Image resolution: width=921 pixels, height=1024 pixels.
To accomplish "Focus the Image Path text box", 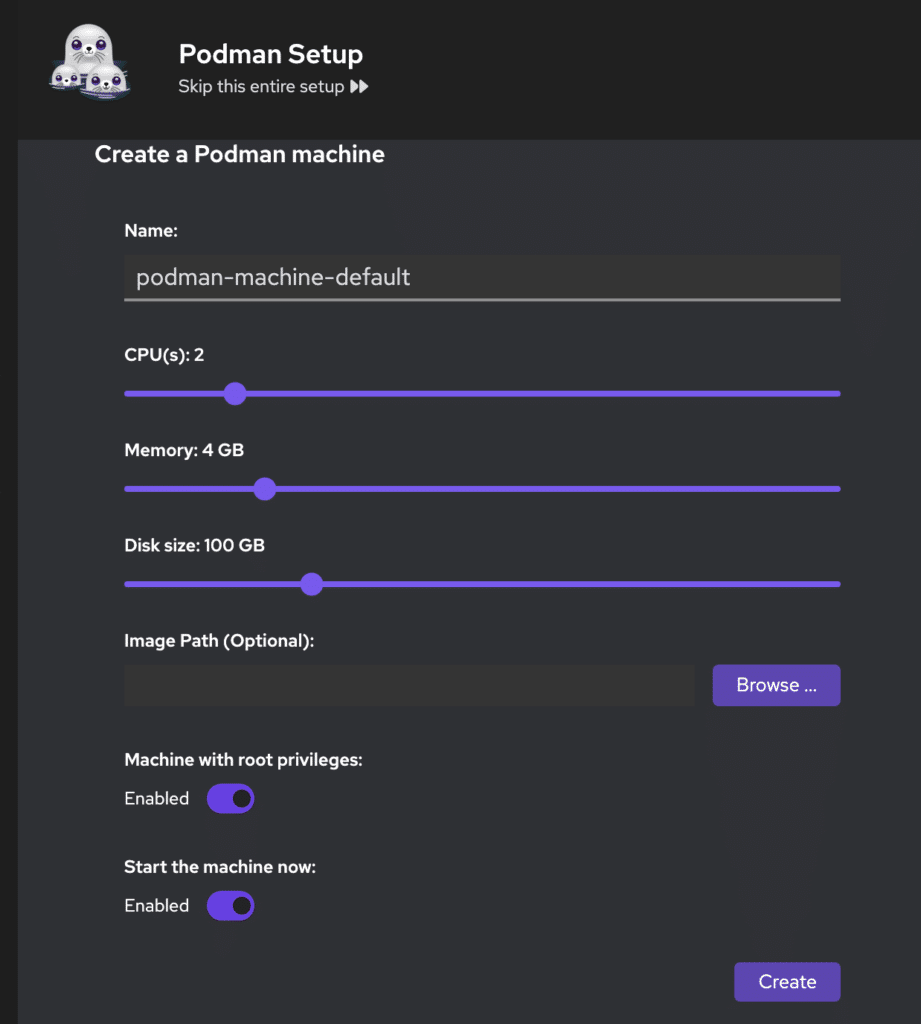I will pos(409,685).
